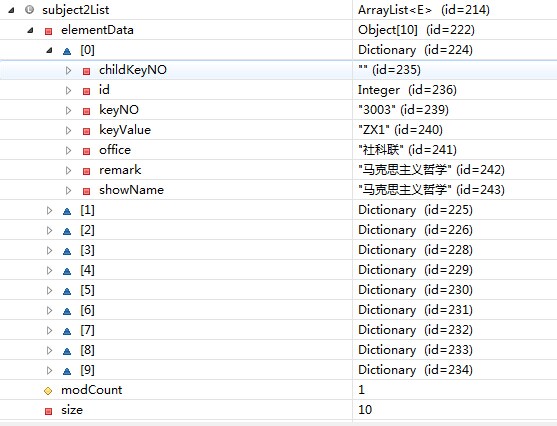Select the office variable row
Viewport: 557px width, 426px height.
coord(278,150)
